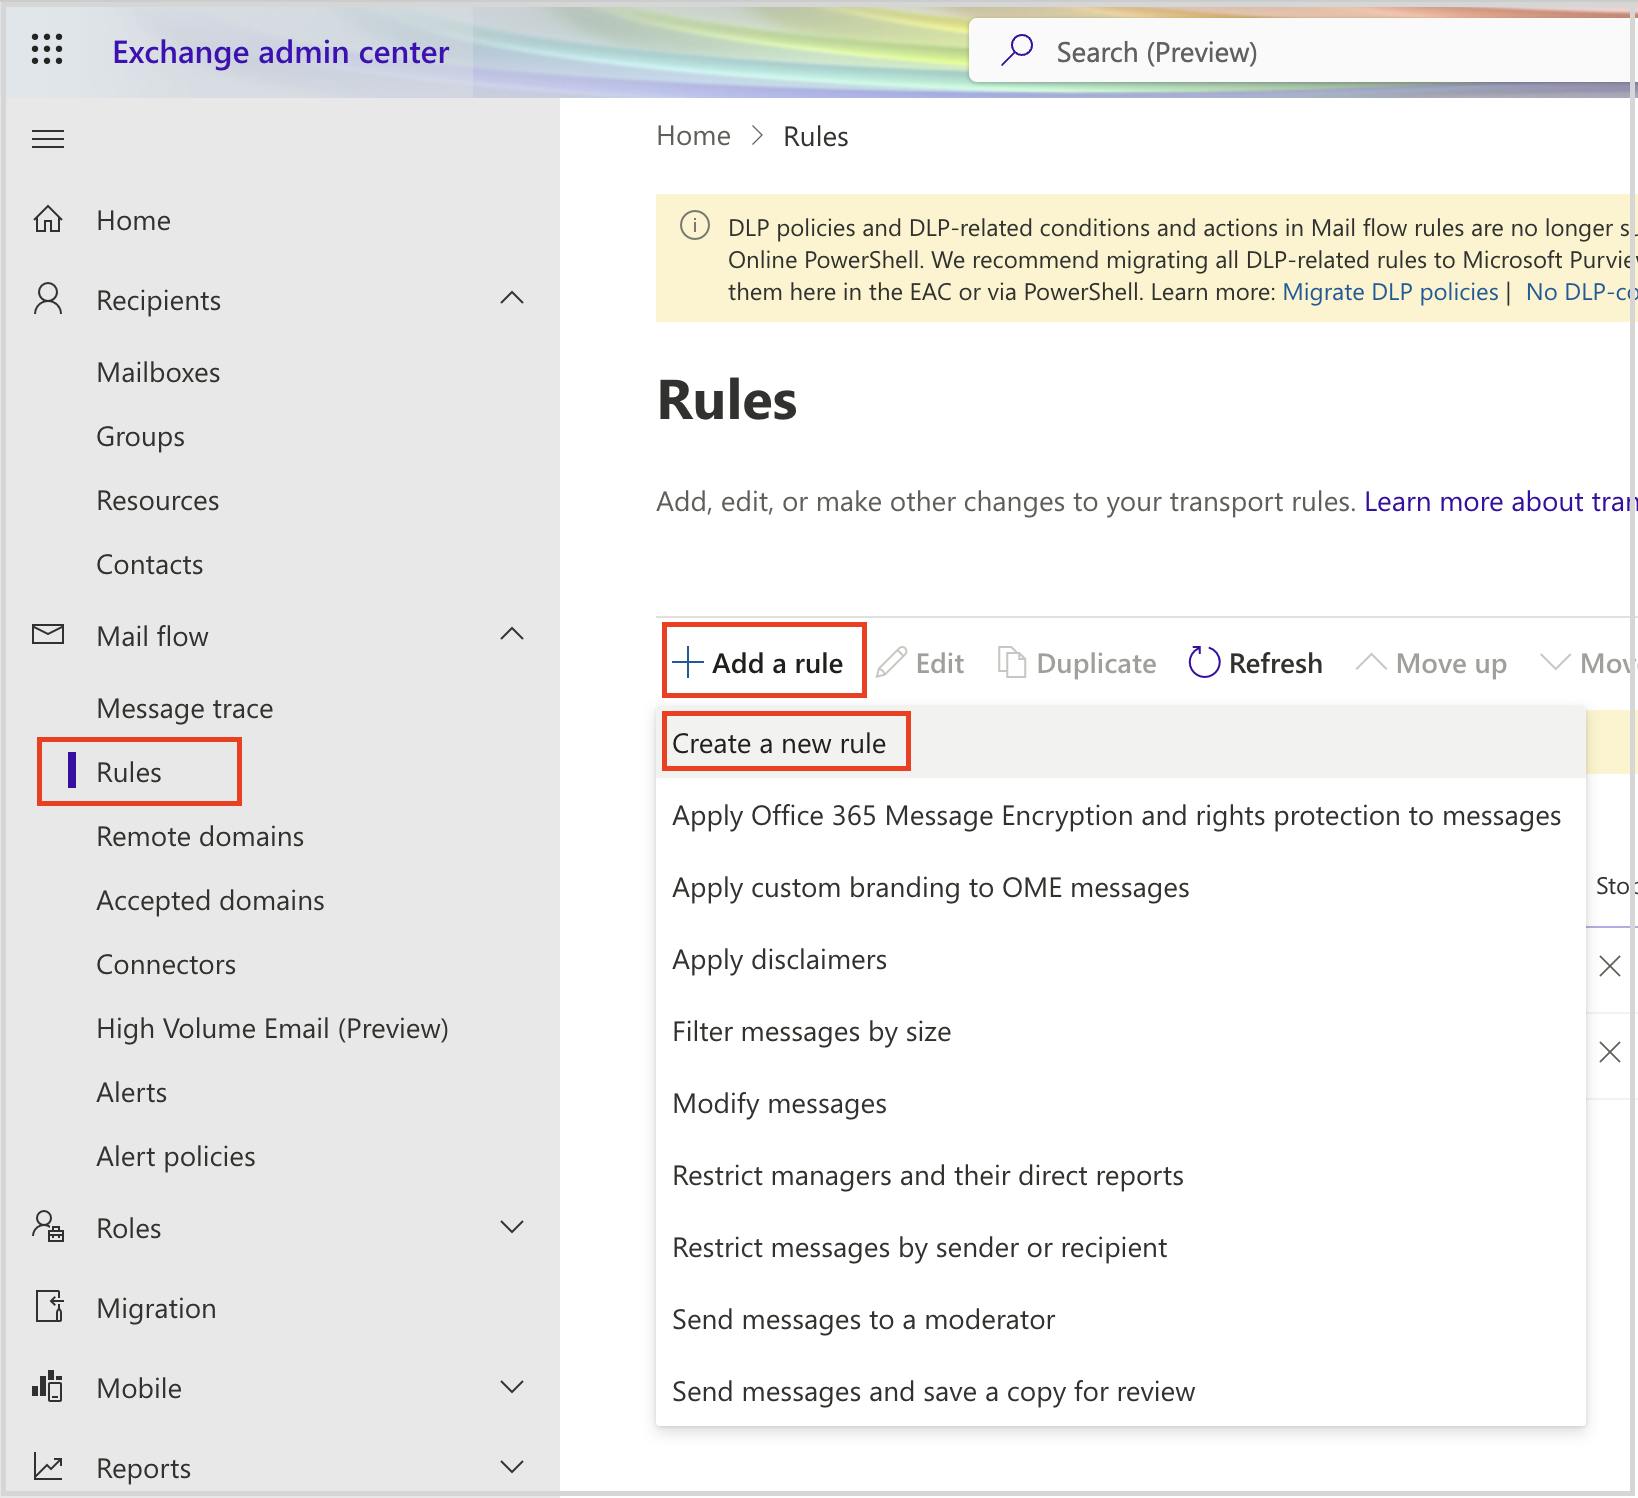Image resolution: width=1638 pixels, height=1498 pixels.
Task: Go to Home breadcrumb link
Action: point(693,135)
